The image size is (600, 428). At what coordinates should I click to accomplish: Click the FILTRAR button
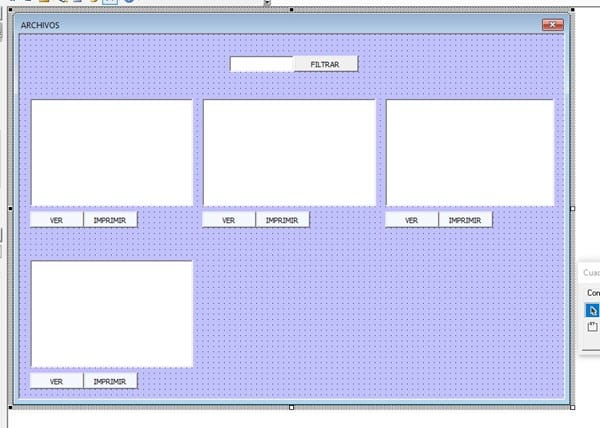(325, 64)
